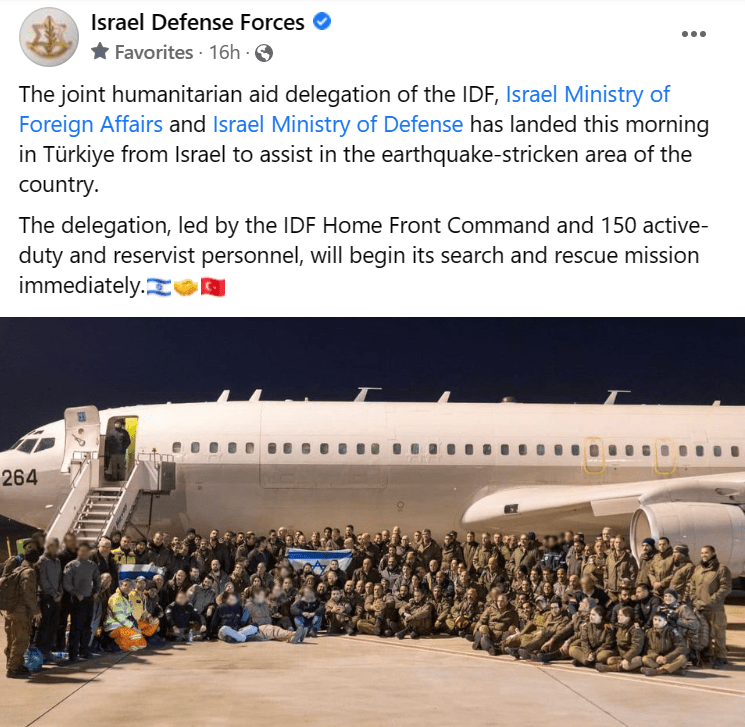Click the Israeli flag held by the group
The image size is (745, 727).
pyautogui.click(x=320, y=561)
